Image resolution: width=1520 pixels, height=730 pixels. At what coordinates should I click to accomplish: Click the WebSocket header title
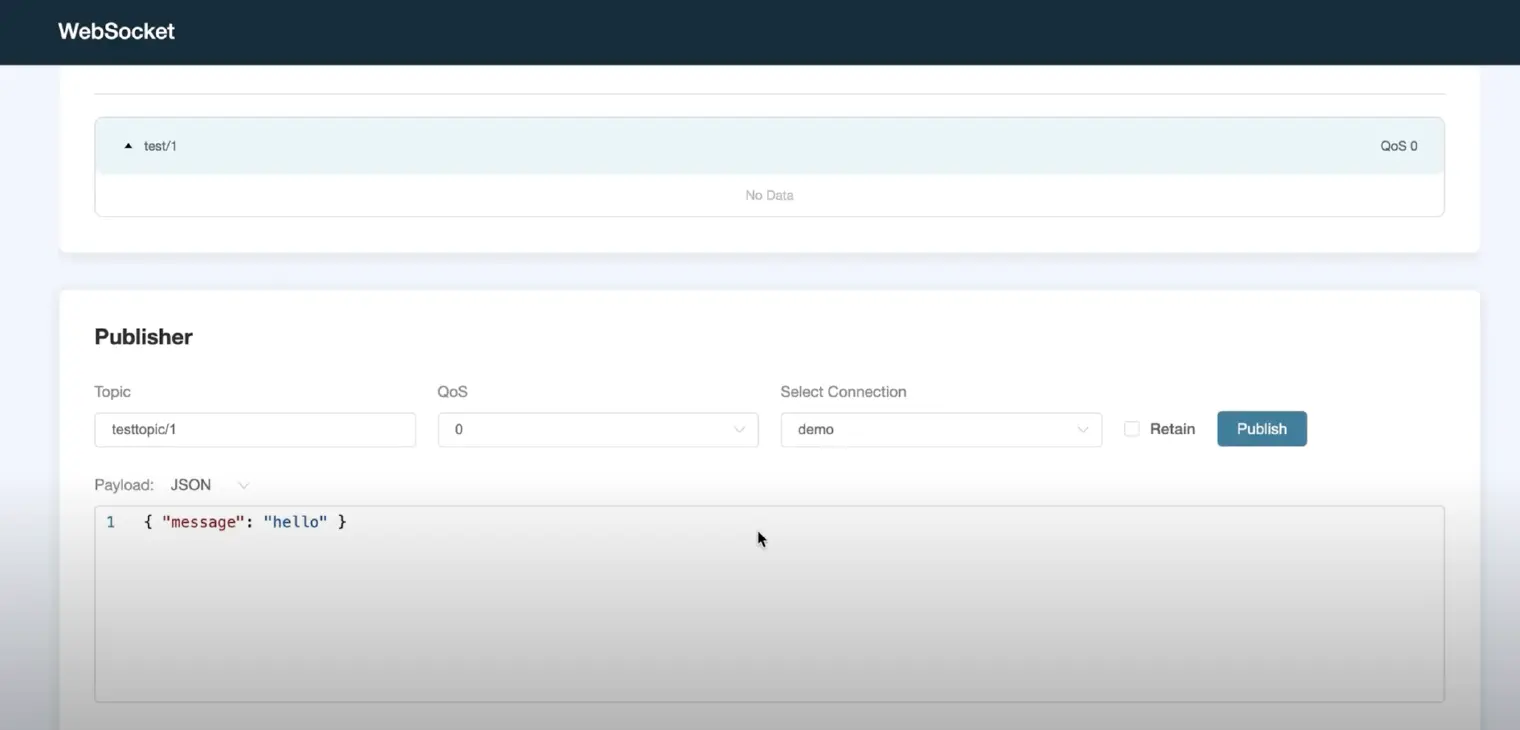pos(116,31)
